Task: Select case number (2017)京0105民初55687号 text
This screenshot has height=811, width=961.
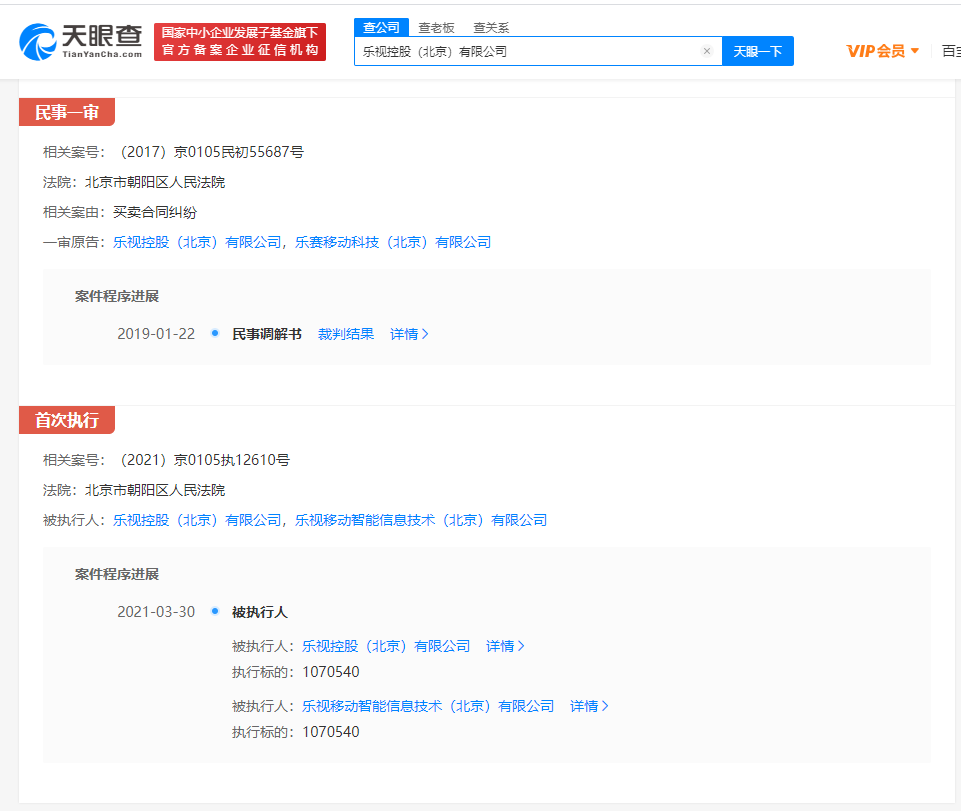Action: click(x=209, y=152)
